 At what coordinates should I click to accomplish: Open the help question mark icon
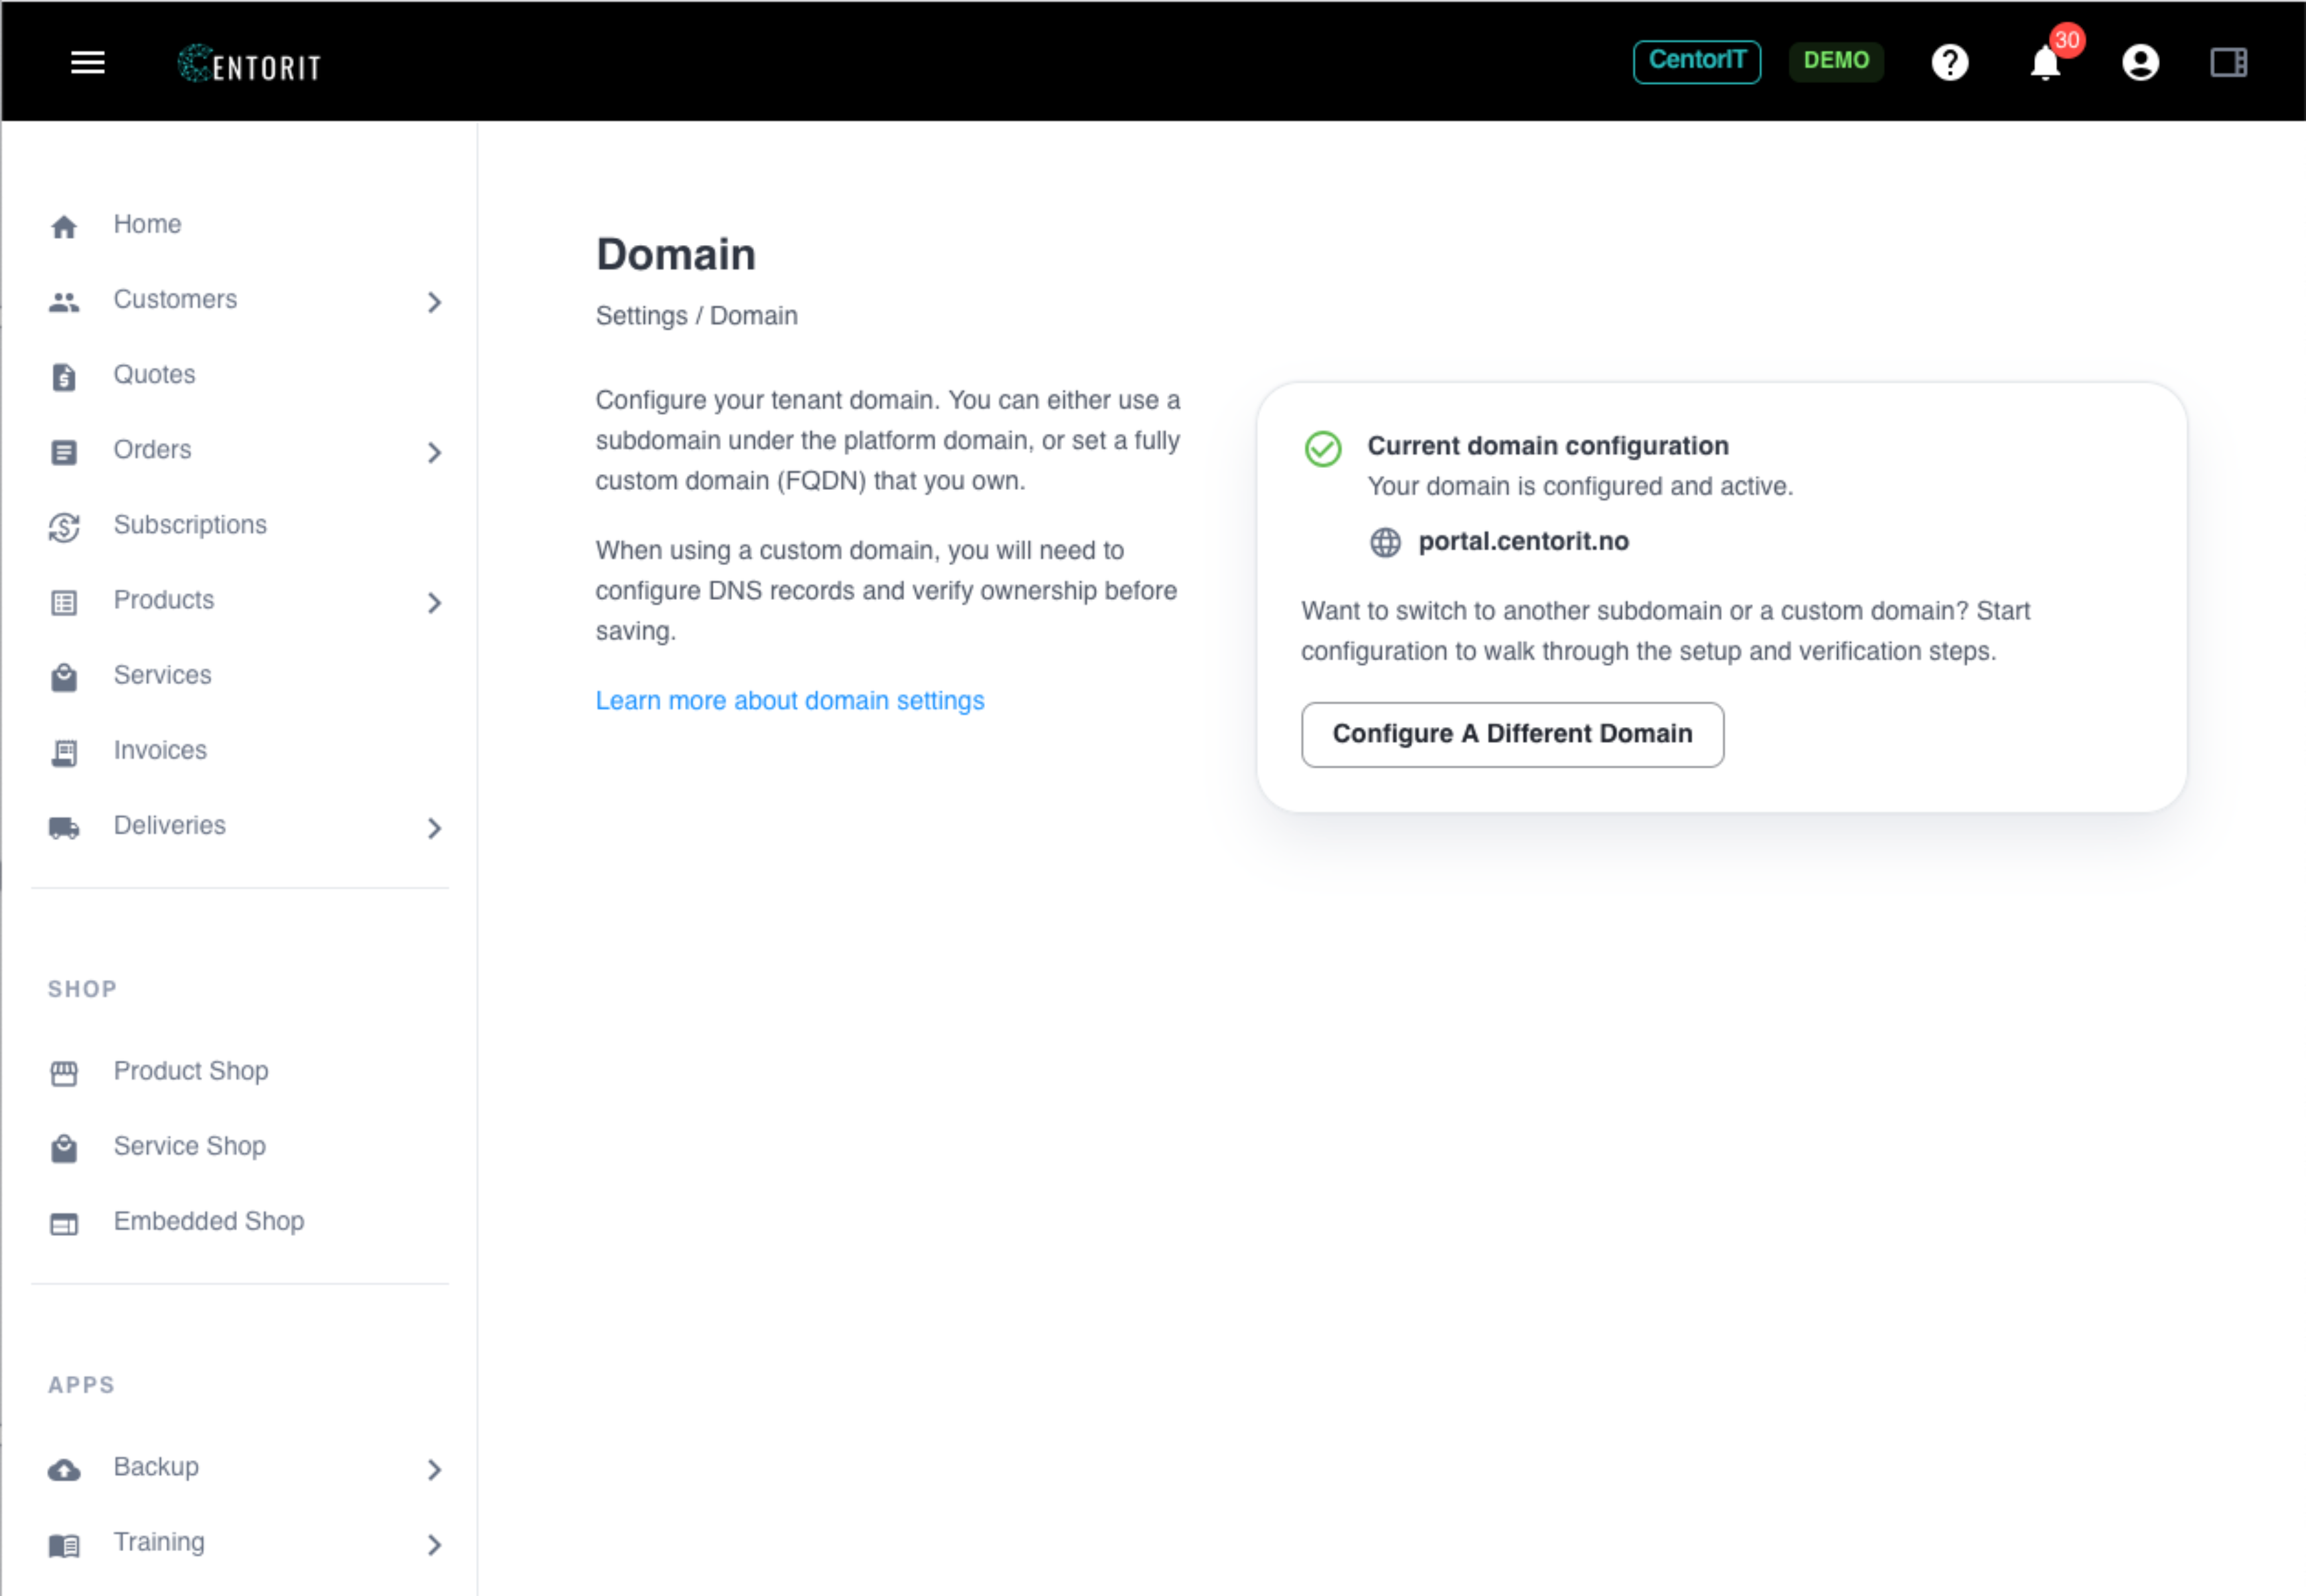click(1949, 63)
